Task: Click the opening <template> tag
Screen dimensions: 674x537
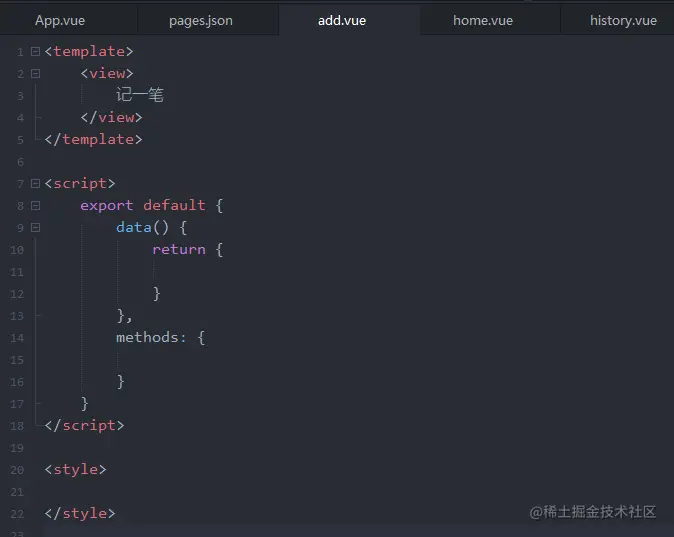Action: point(89,52)
